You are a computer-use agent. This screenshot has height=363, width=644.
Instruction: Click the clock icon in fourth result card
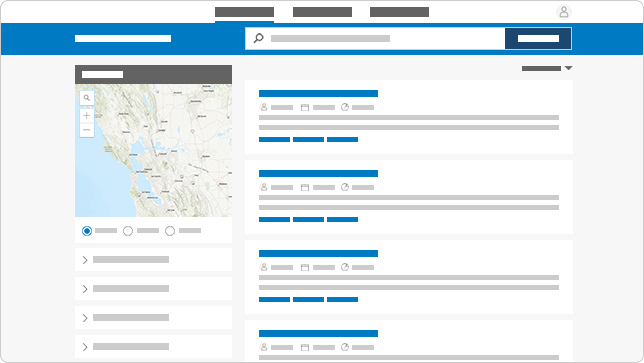pos(345,347)
